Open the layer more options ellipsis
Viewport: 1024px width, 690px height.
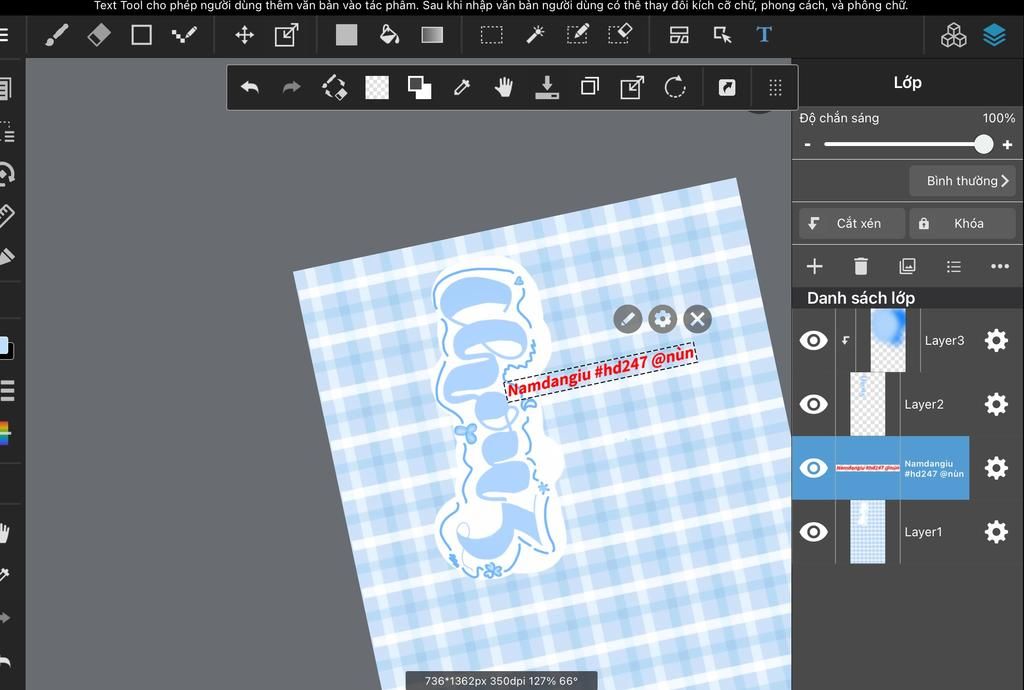(1000, 266)
